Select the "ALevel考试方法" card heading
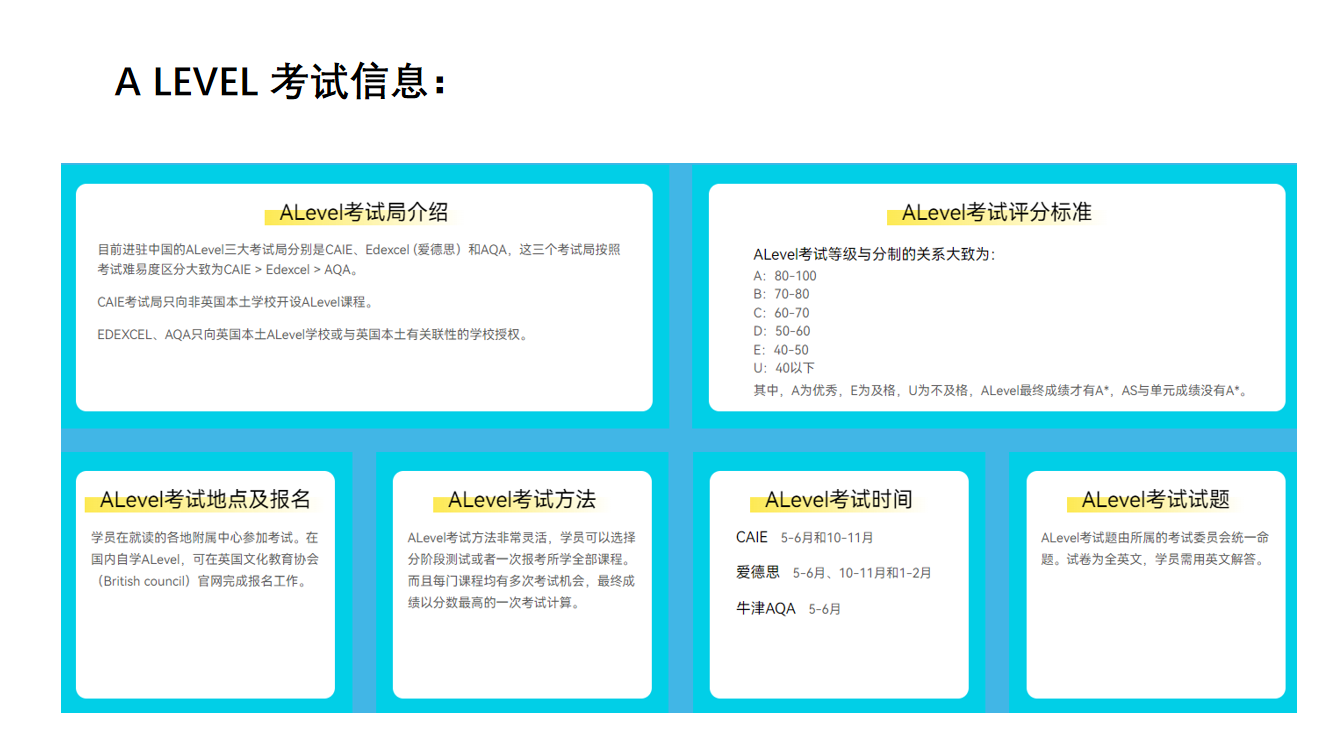Viewport: 1333px width, 732px height. click(521, 500)
